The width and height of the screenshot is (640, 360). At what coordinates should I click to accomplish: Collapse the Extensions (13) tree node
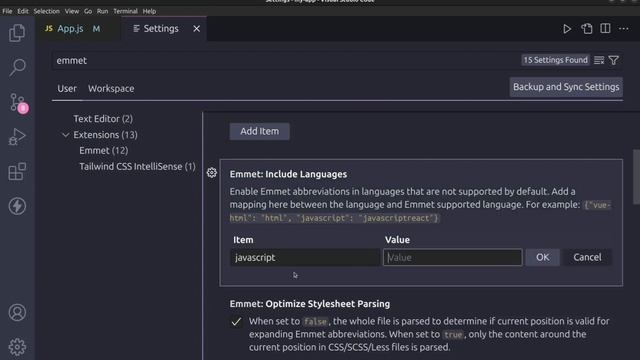click(65, 135)
